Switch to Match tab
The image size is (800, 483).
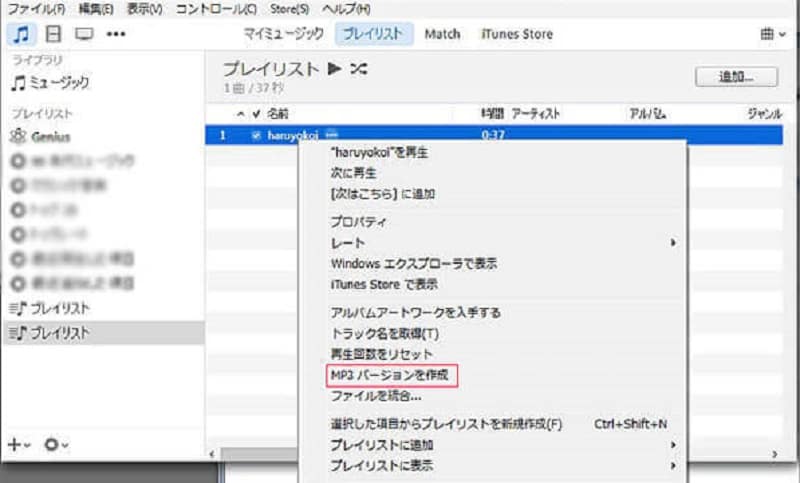[x=442, y=34]
